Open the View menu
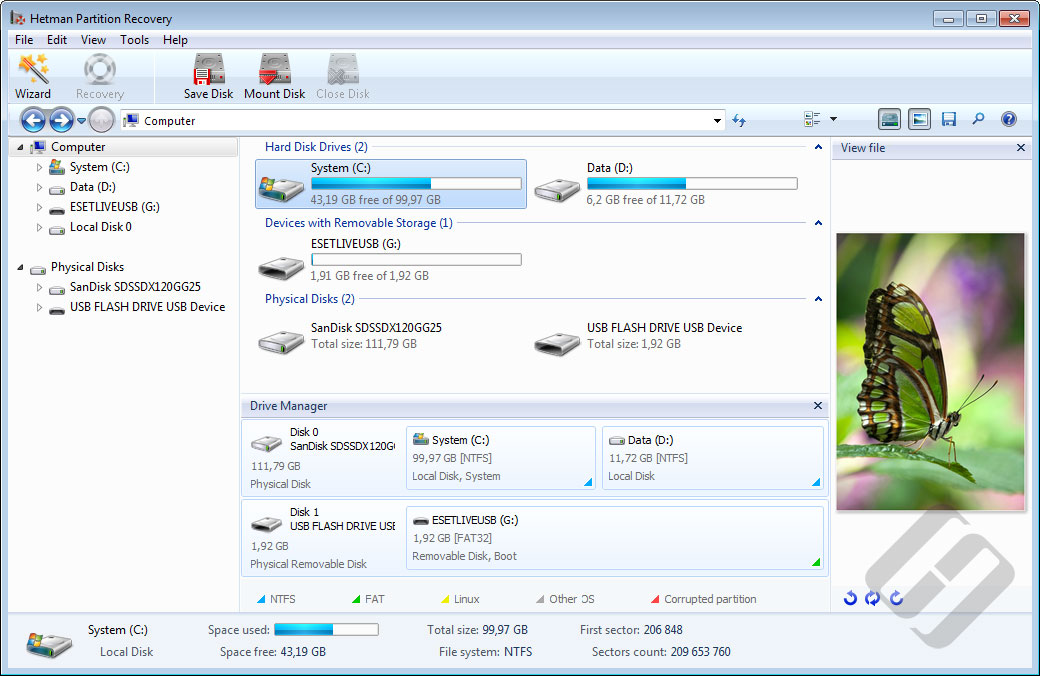Screen dimensions: 1040x676 coord(93,40)
